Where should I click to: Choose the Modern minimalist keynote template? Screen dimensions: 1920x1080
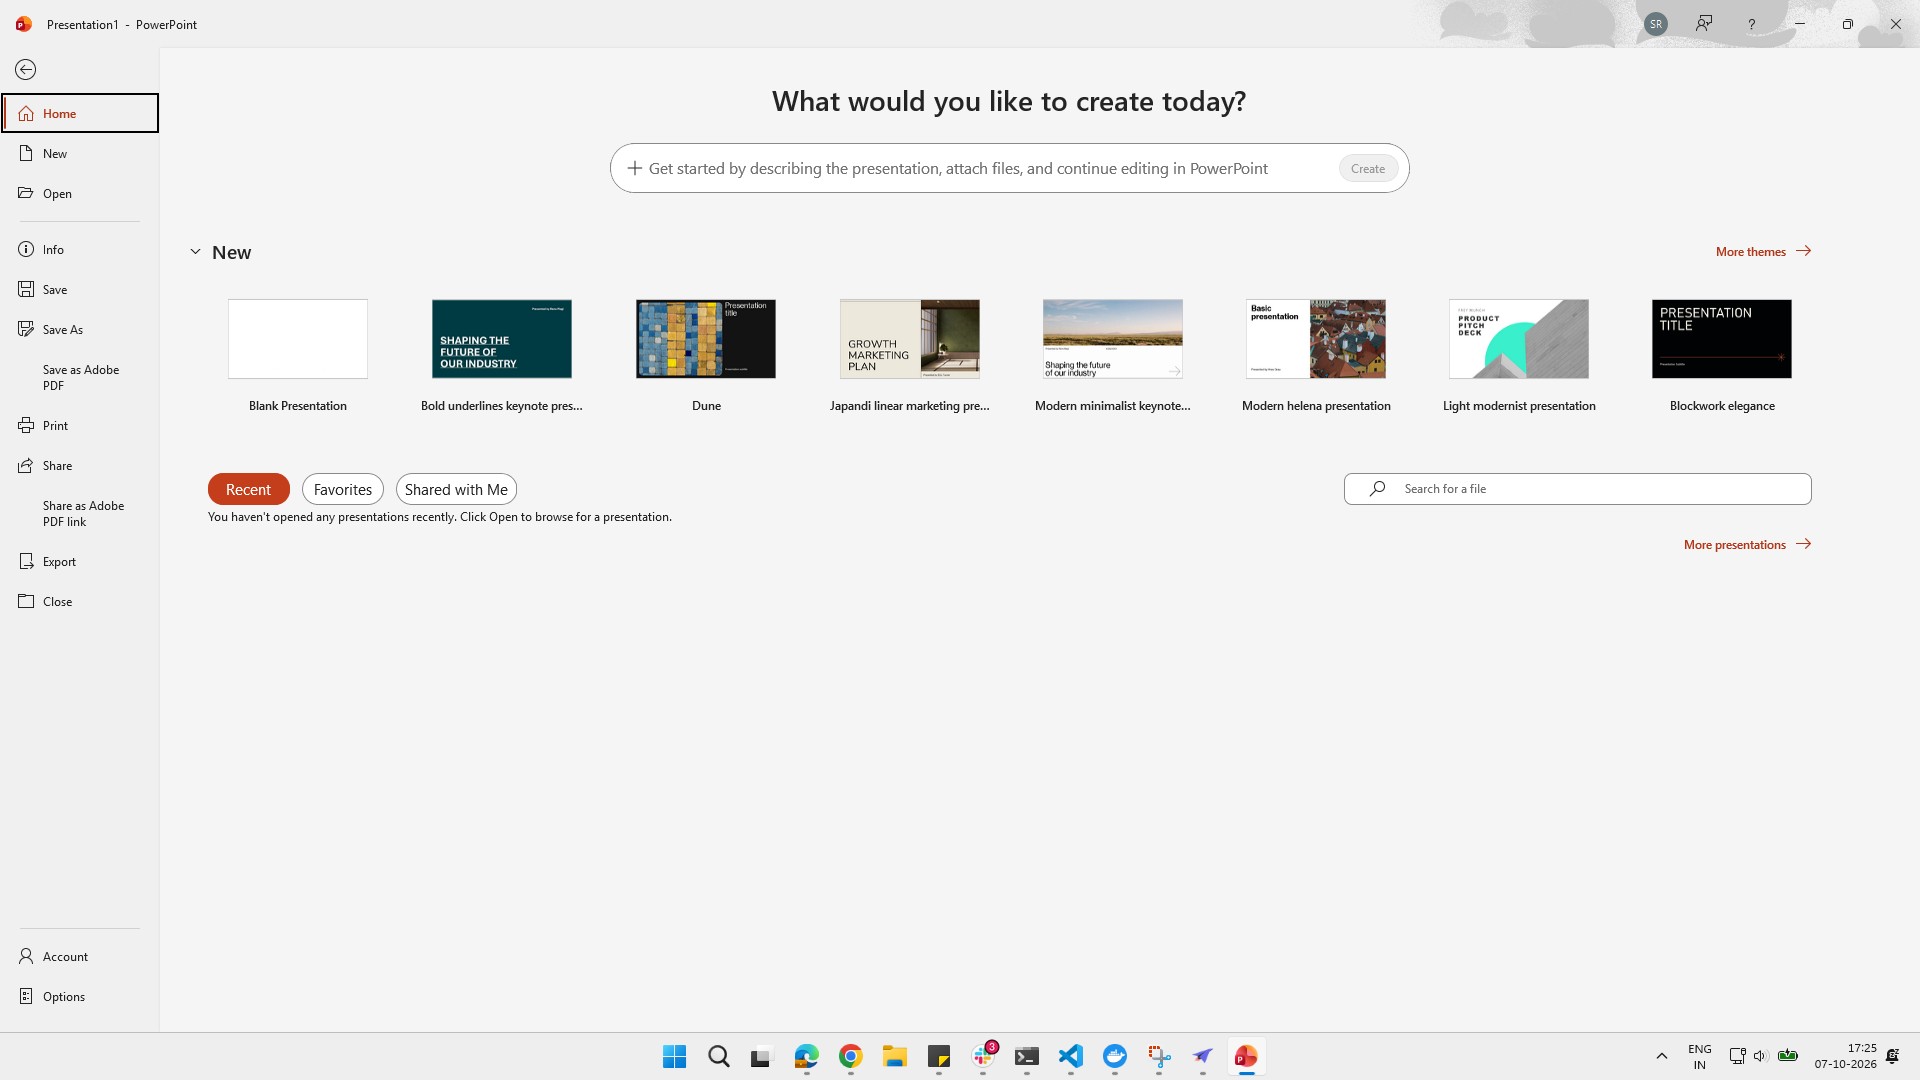tap(1113, 339)
